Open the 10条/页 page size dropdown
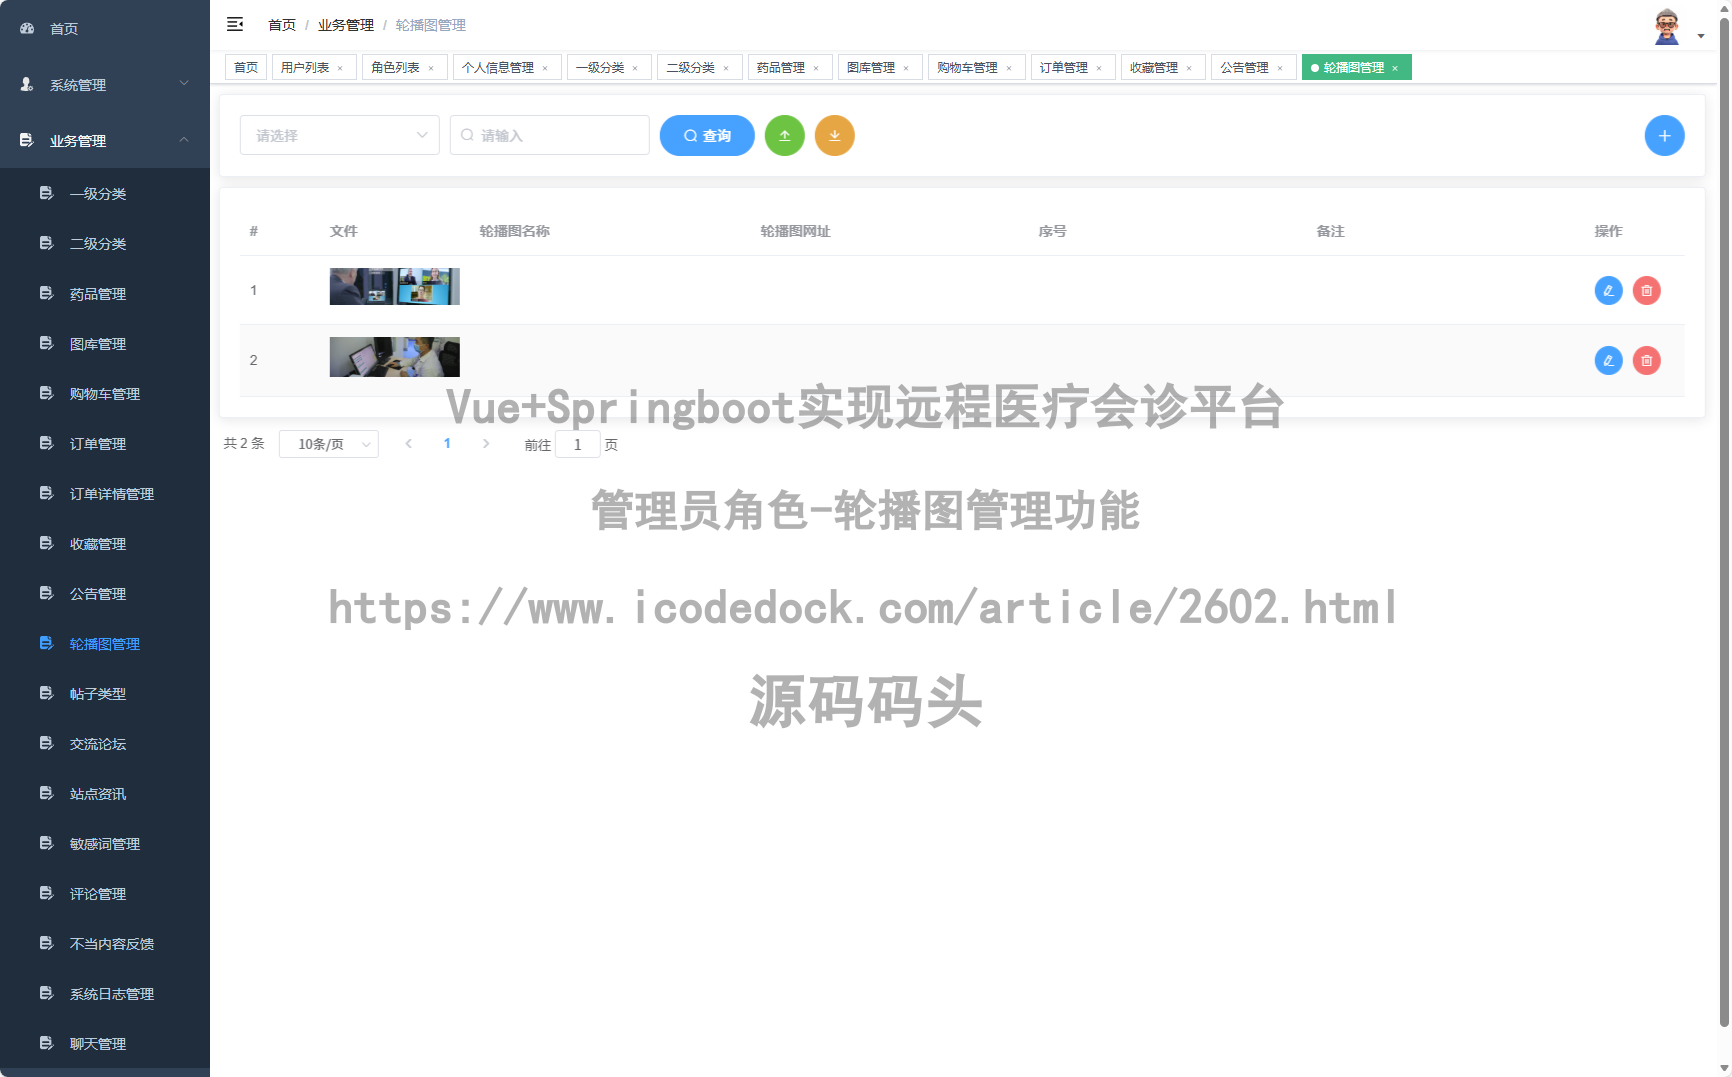Image resolution: width=1732 pixels, height=1077 pixels. [328, 444]
